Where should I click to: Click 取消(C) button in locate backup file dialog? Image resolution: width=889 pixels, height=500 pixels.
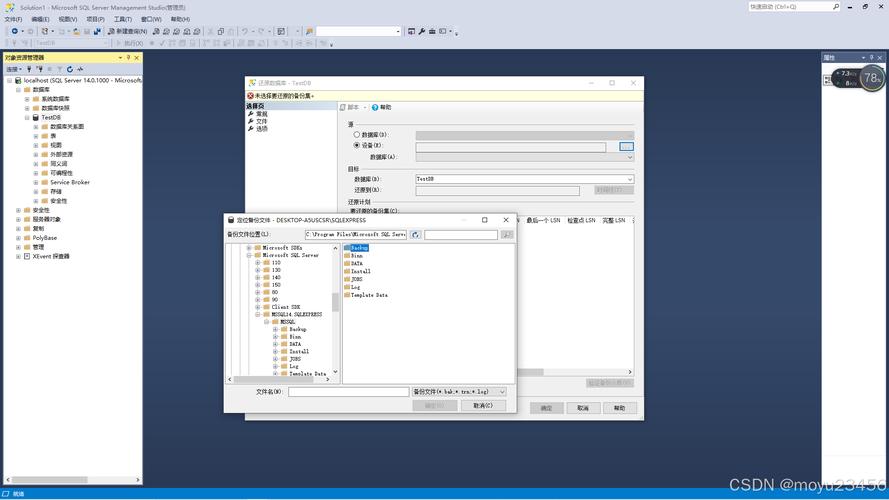(x=483, y=406)
